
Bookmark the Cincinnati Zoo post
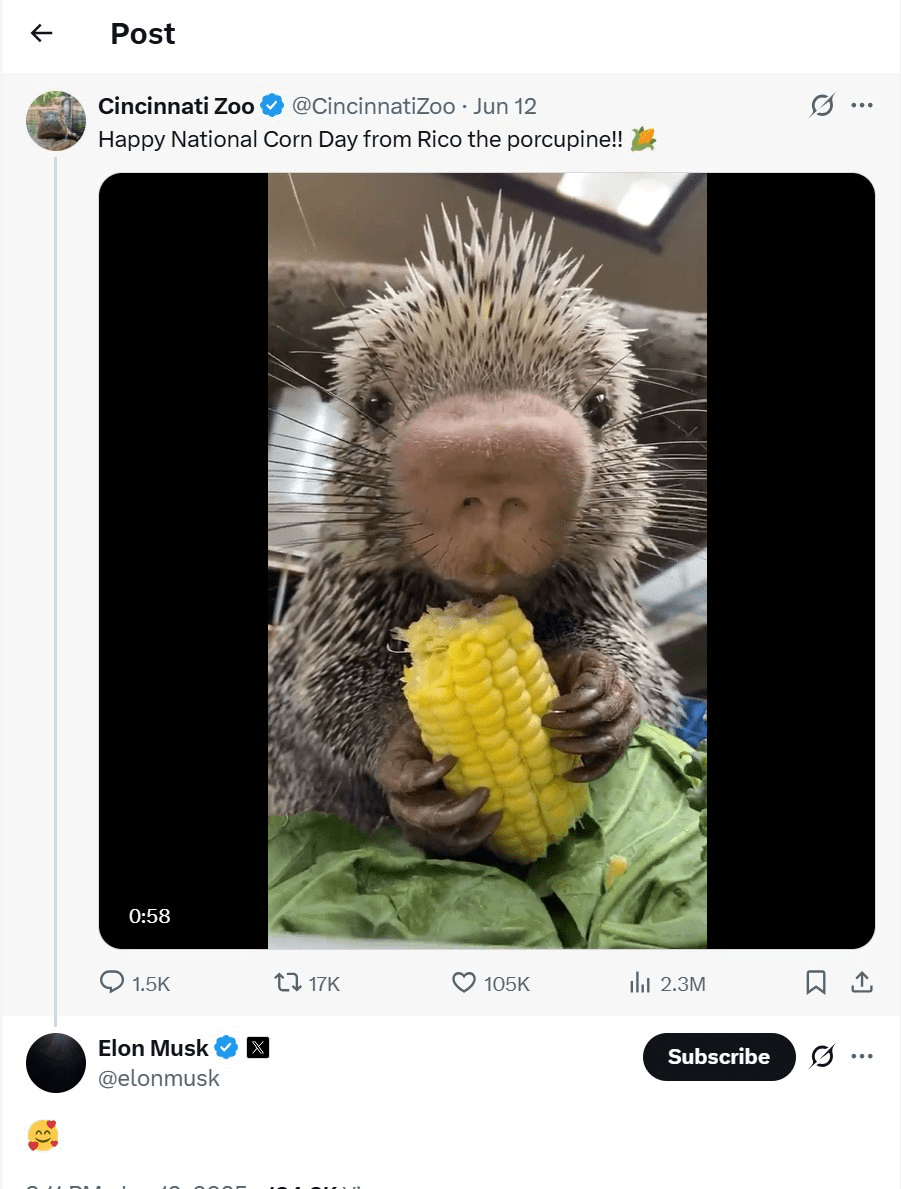point(815,983)
